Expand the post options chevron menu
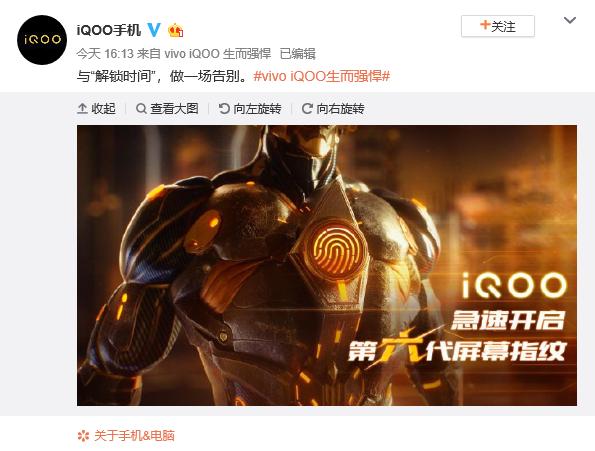 point(570,20)
